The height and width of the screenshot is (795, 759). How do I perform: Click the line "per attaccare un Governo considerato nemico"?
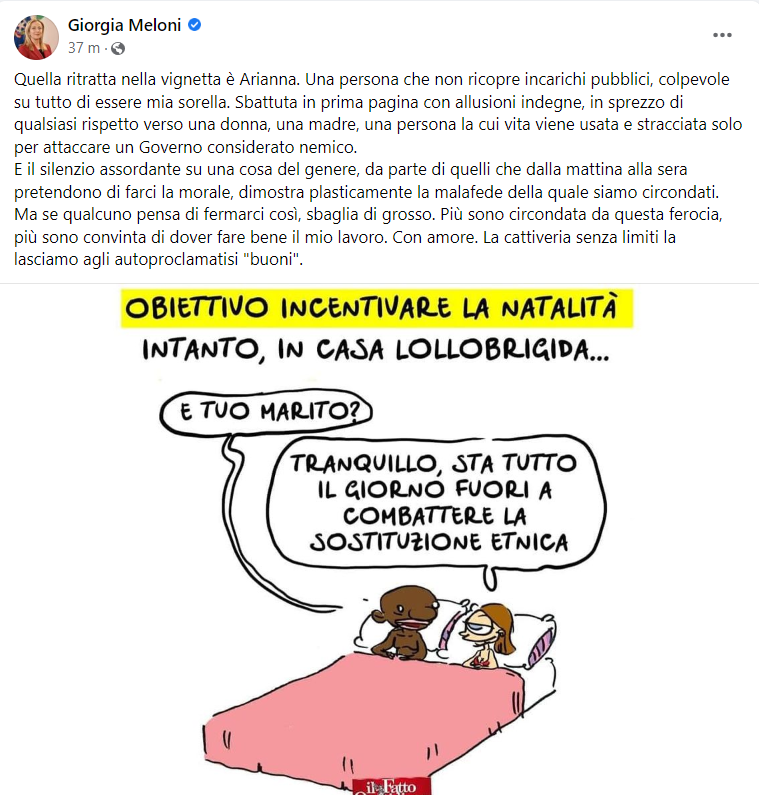pos(186,147)
